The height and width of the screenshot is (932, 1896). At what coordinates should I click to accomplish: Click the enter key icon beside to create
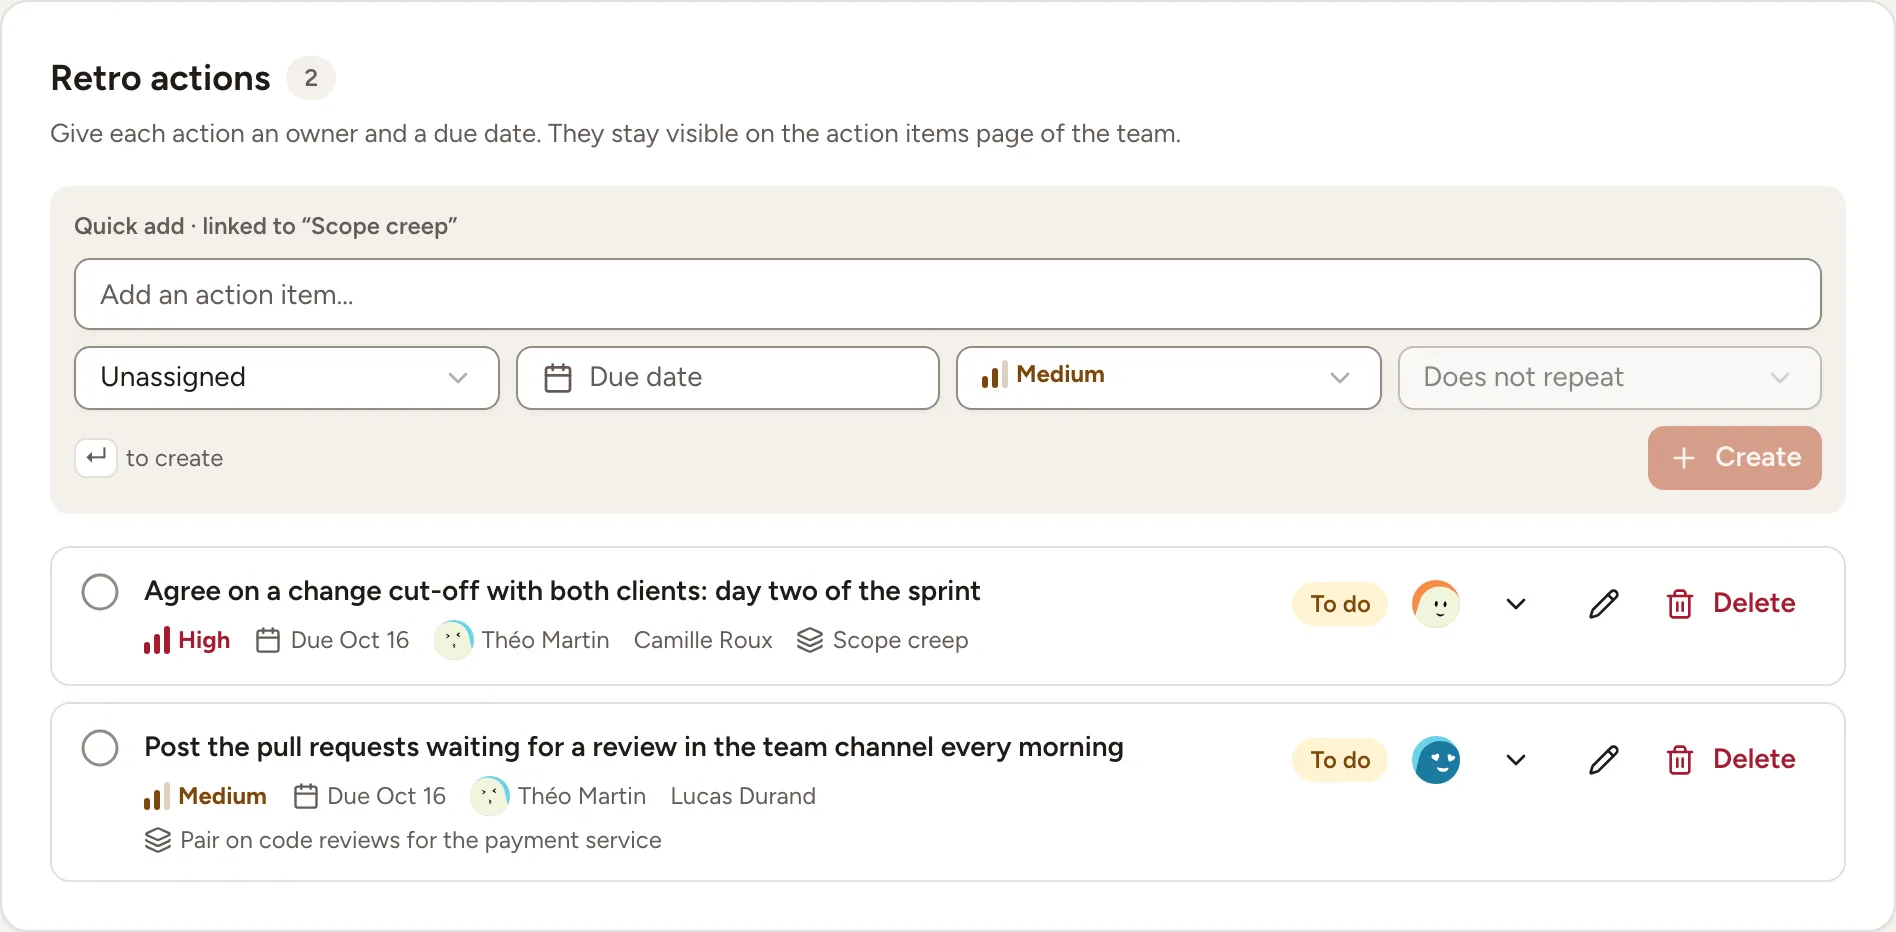point(96,457)
